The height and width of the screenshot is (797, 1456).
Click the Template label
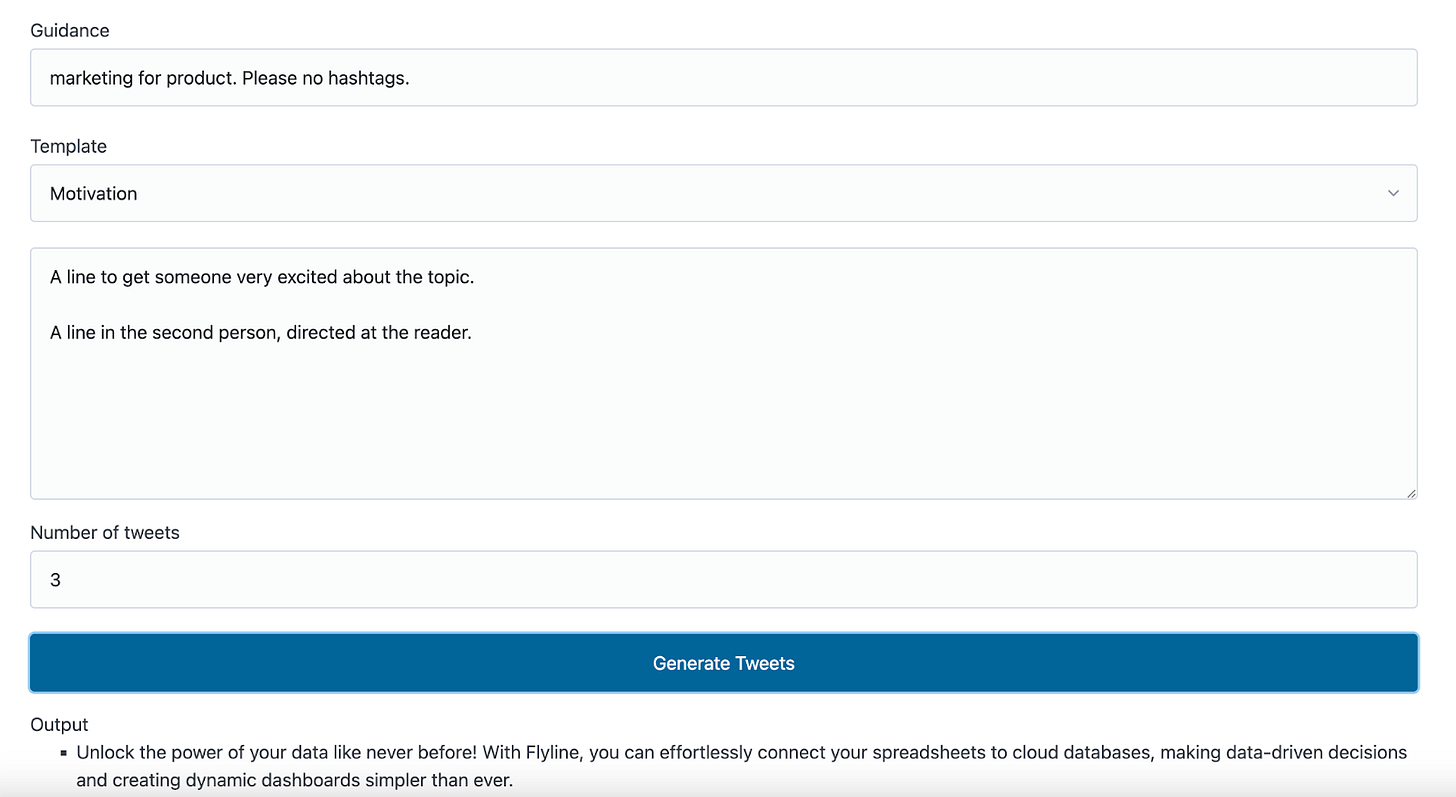[x=68, y=146]
